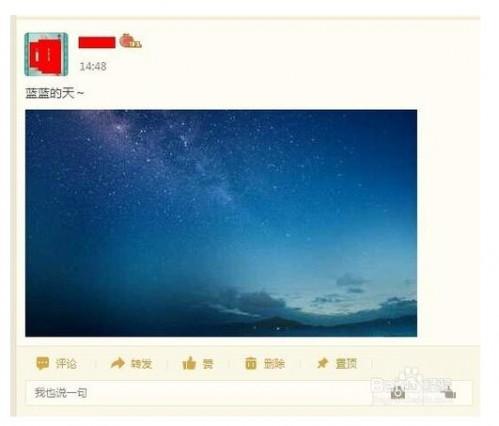This screenshot has height=426, width=499.
Task: Open the poster's avatar picture
Action: (46, 54)
